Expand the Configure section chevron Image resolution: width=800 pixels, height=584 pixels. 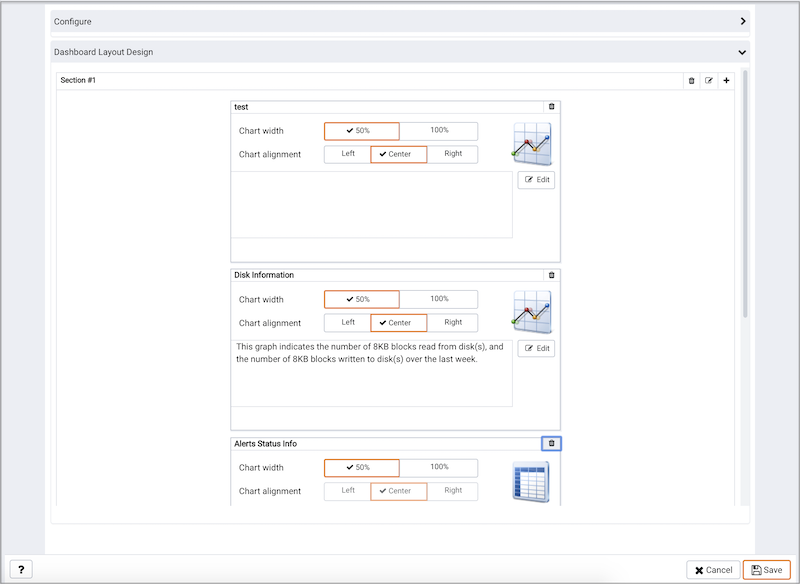tap(743, 21)
